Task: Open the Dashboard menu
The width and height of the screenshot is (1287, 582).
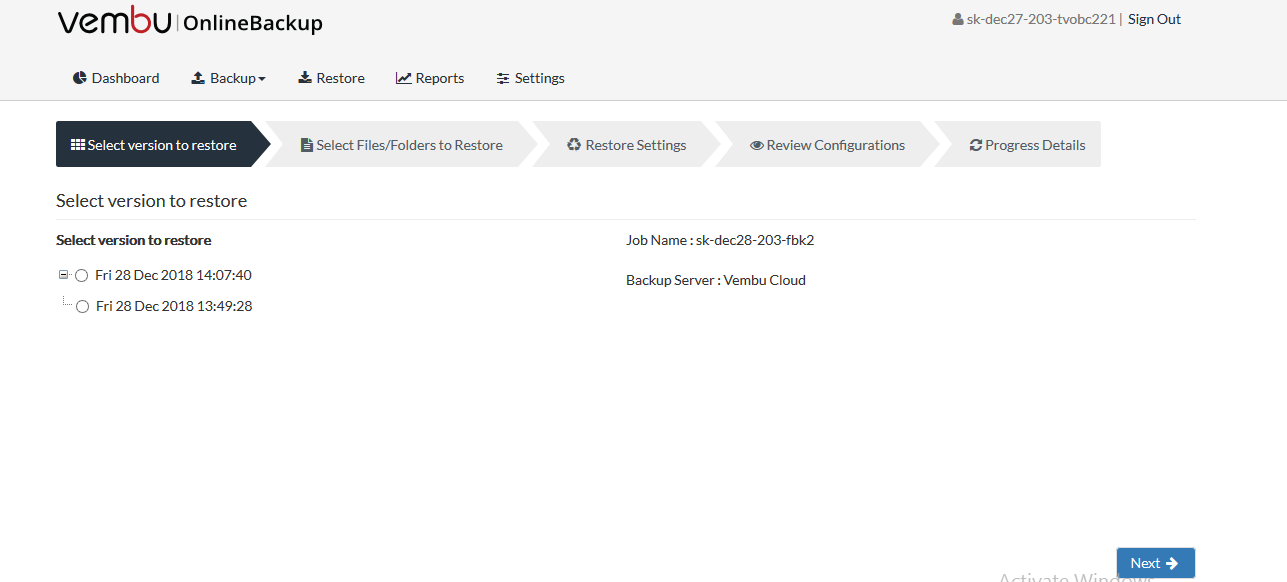Action: 116,78
